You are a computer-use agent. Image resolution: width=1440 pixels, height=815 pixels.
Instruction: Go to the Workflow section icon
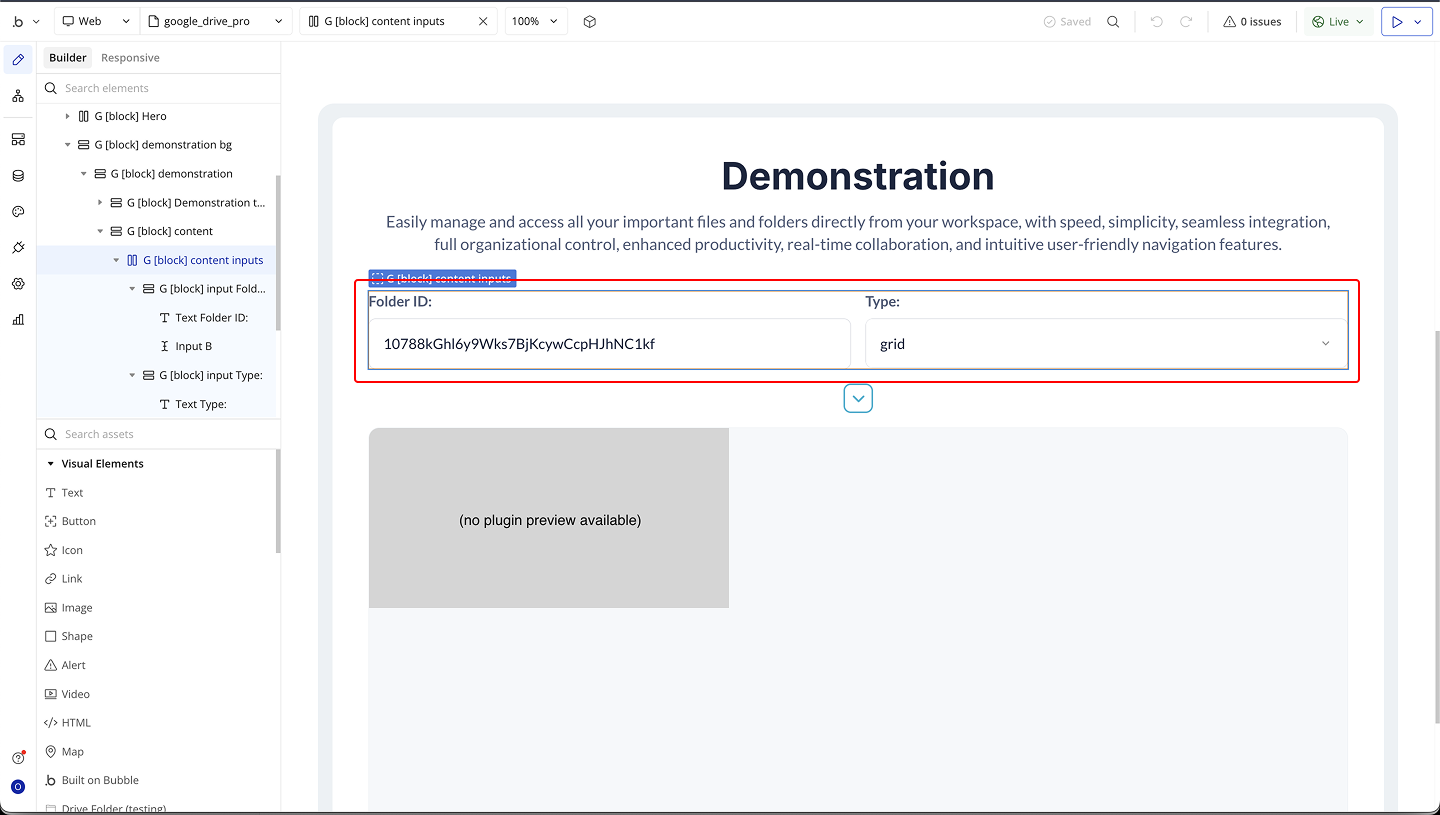pyautogui.click(x=18, y=96)
